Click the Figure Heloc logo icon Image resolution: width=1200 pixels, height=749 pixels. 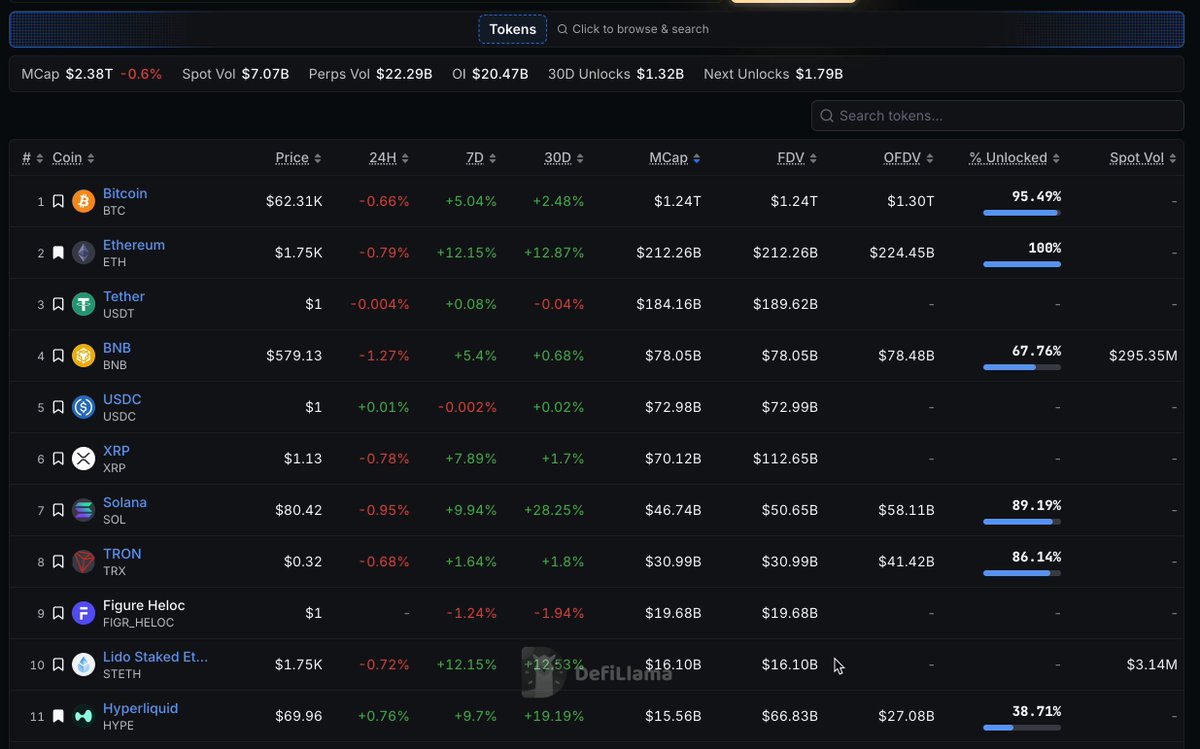(83, 613)
